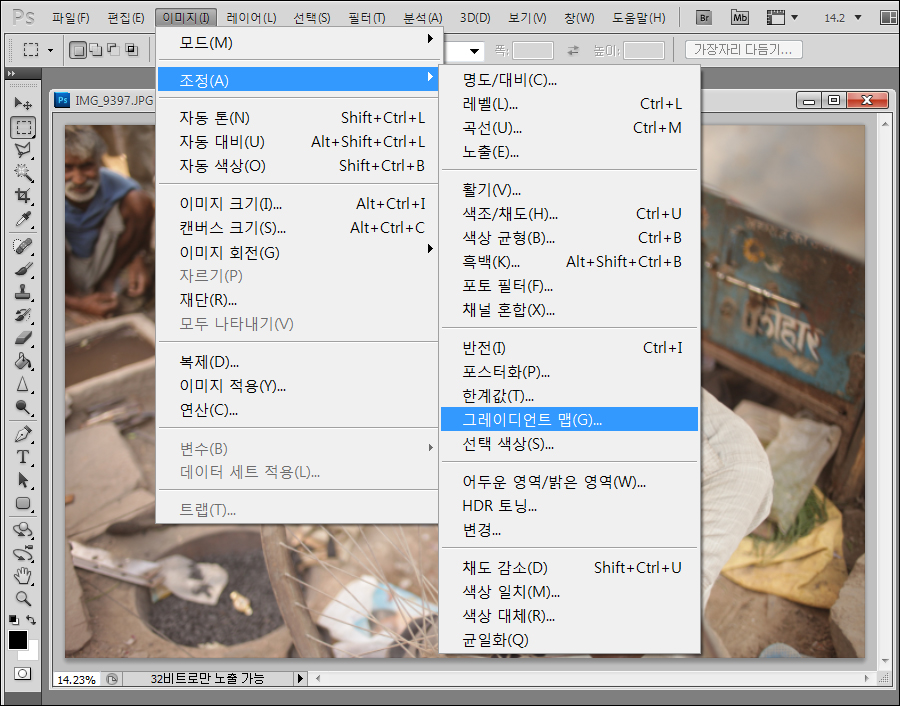Select the Path Selection tool

(x=23, y=480)
